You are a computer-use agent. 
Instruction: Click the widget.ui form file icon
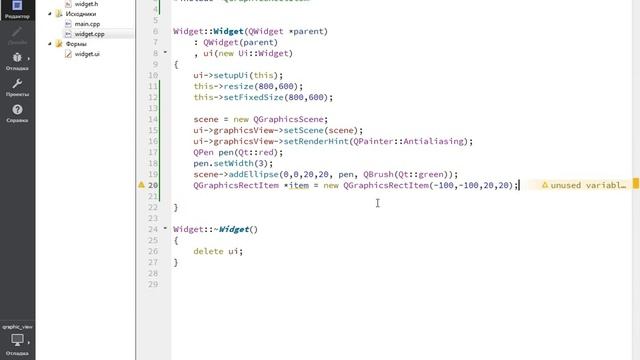tap(68, 54)
